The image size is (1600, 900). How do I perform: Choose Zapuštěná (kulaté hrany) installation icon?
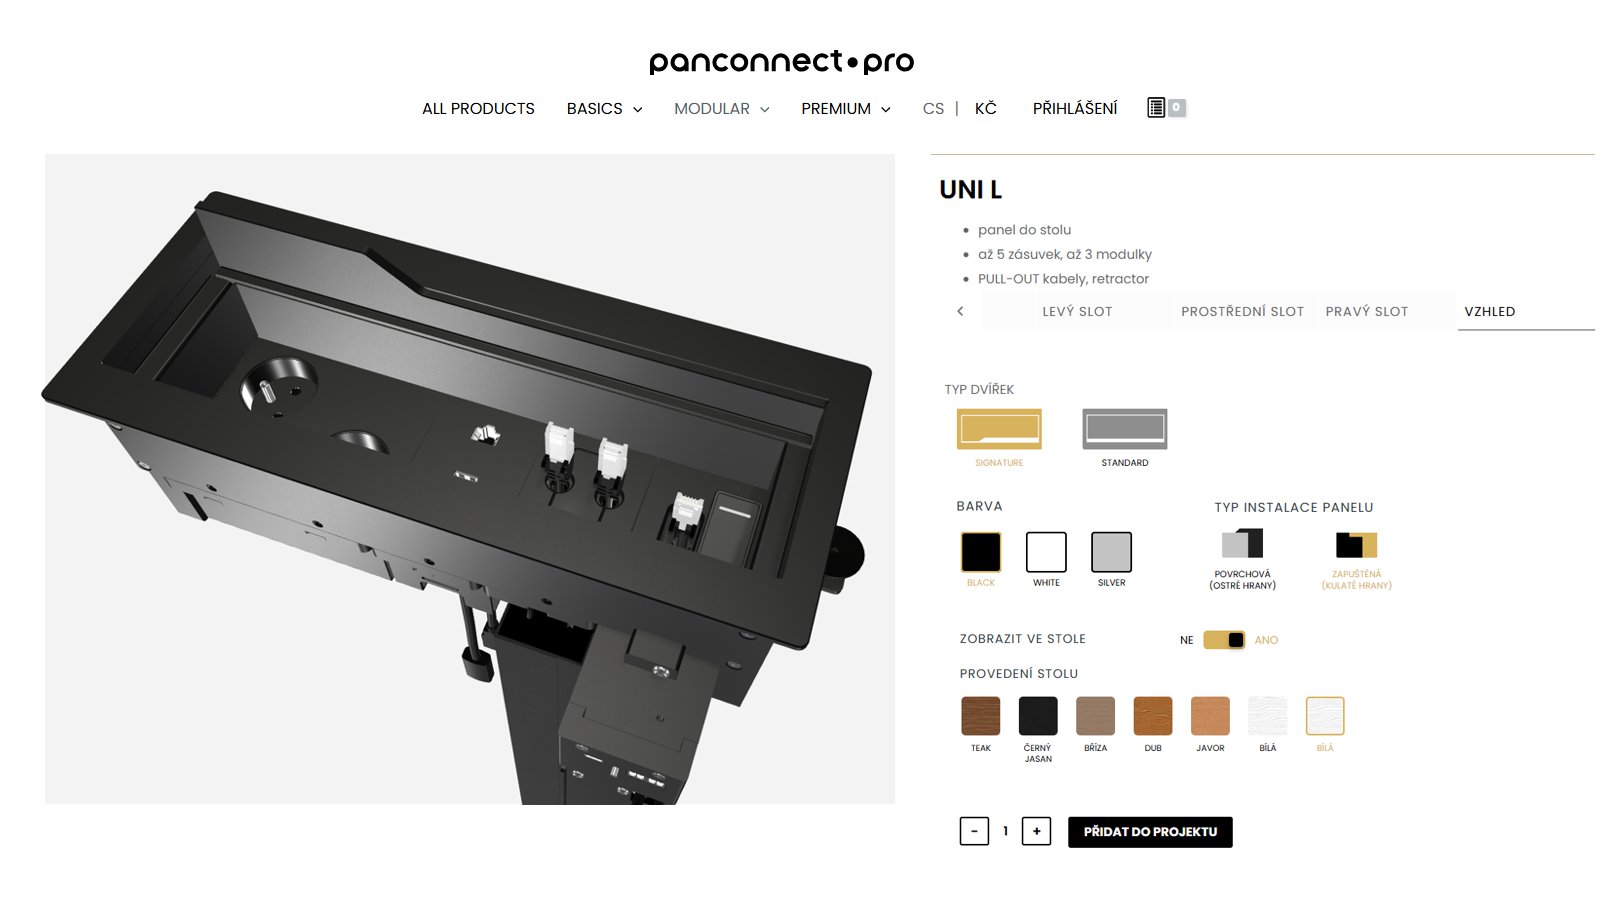pyautogui.click(x=1356, y=545)
